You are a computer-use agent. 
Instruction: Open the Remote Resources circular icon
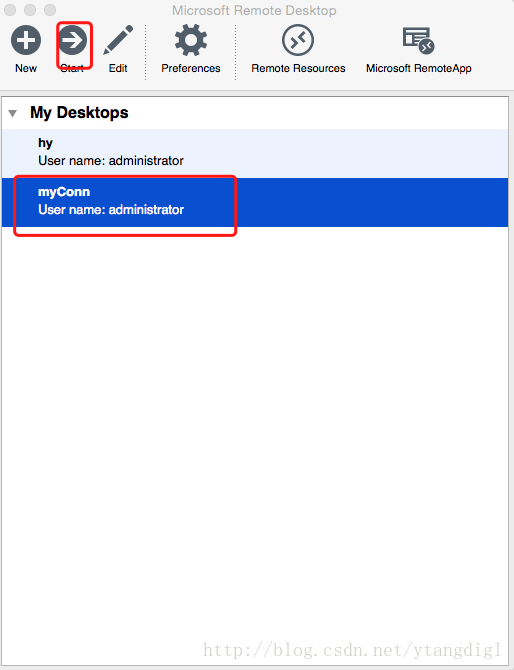click(298, 40)
